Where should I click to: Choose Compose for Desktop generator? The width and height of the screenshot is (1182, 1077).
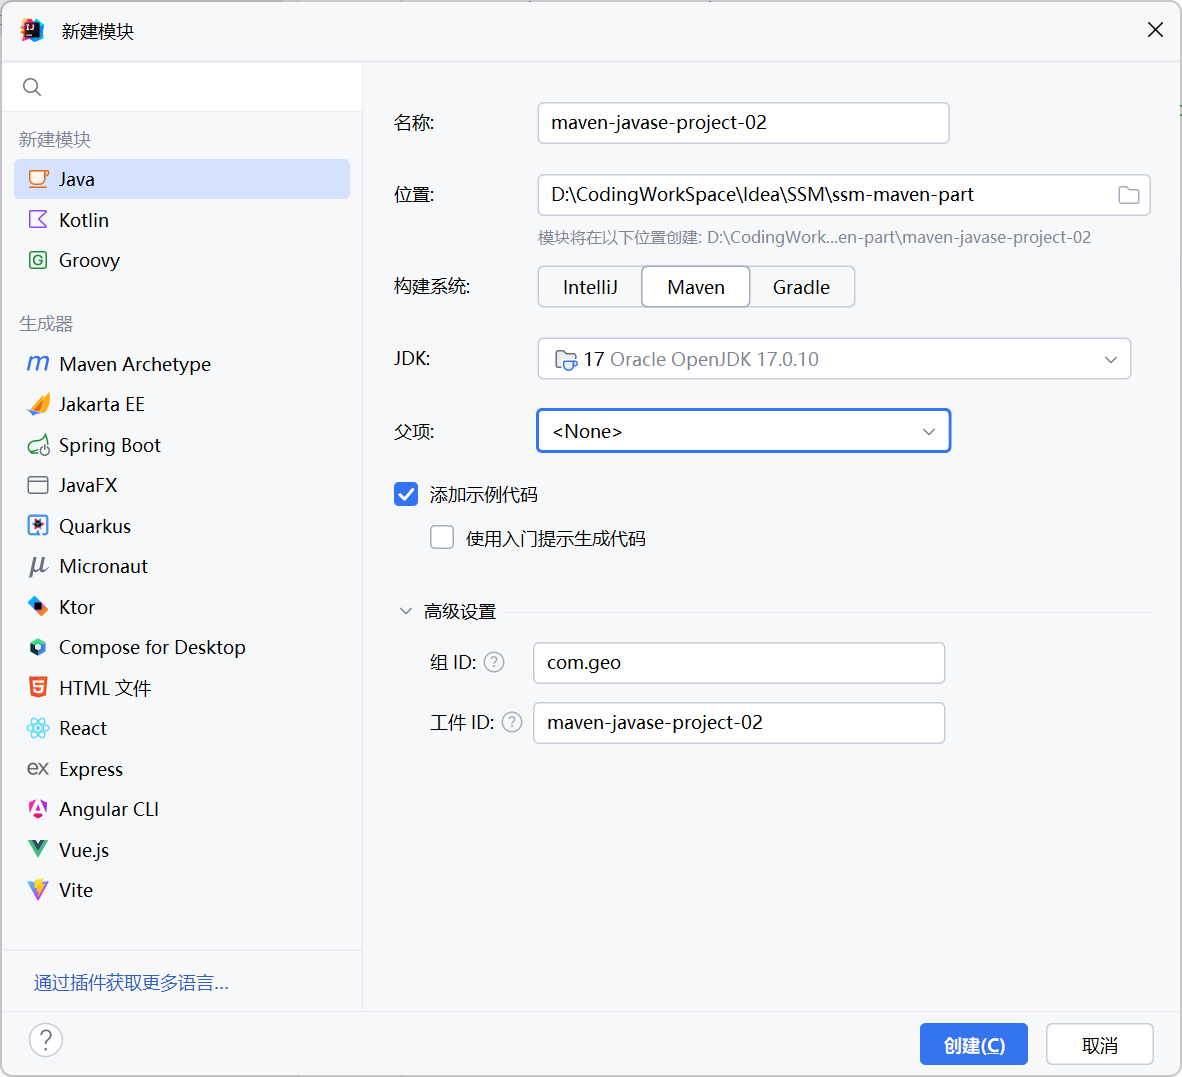(182, 647)
